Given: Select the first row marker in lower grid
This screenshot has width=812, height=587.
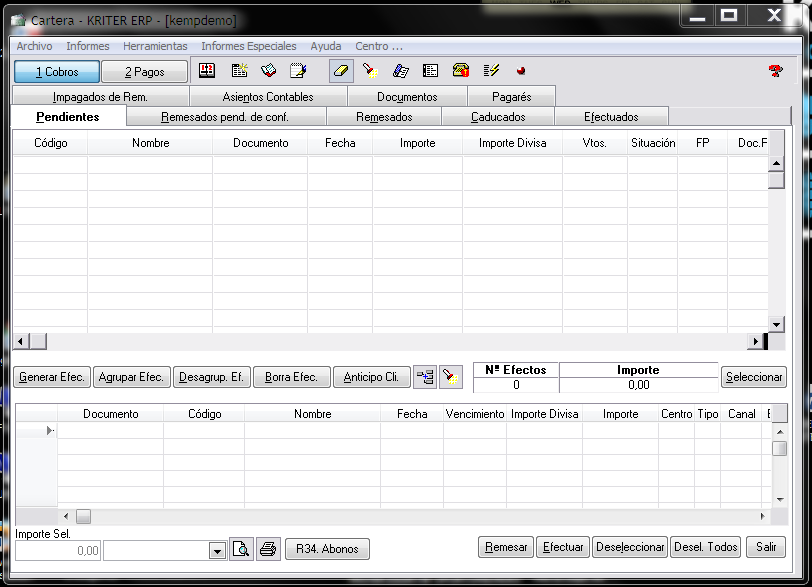Looking at the screenshot, I should [37, 430].
